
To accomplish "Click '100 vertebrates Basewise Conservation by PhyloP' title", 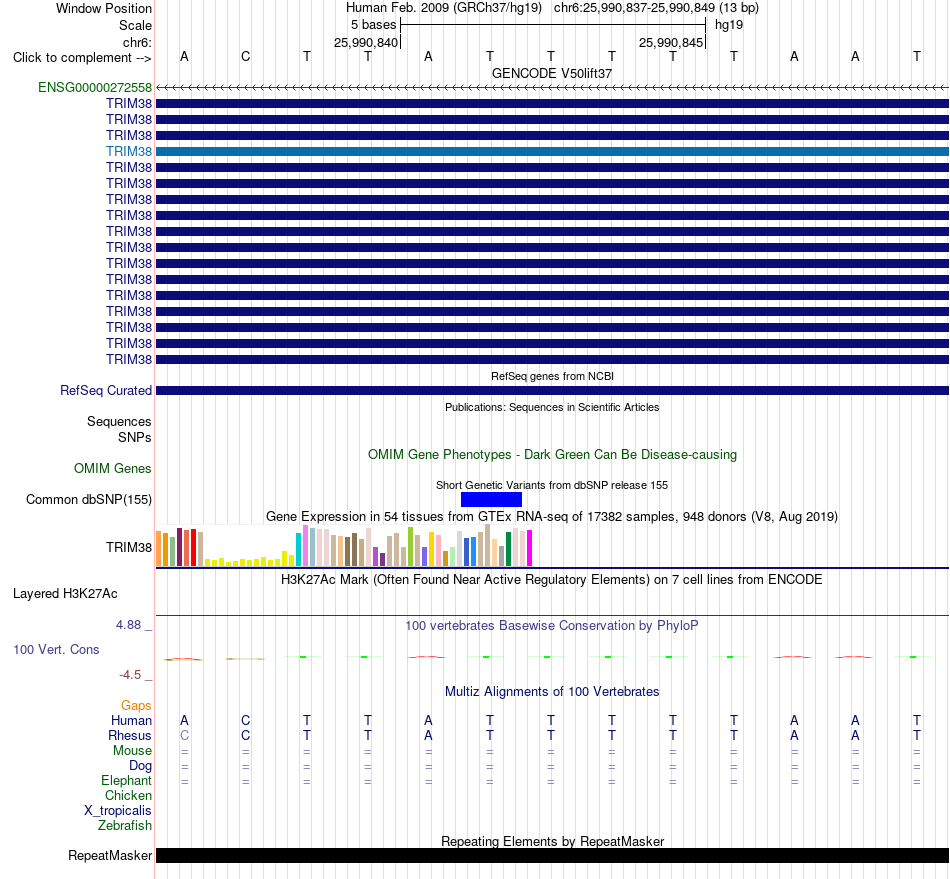I will [x=551, y=625].
